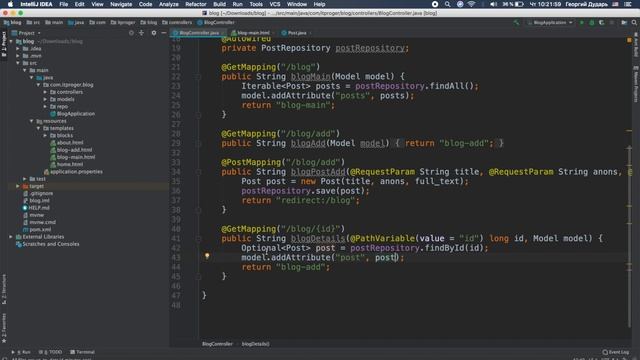640x360 pixels.
Task: Open the Event Log in status bar
Action: click(616, 352)
